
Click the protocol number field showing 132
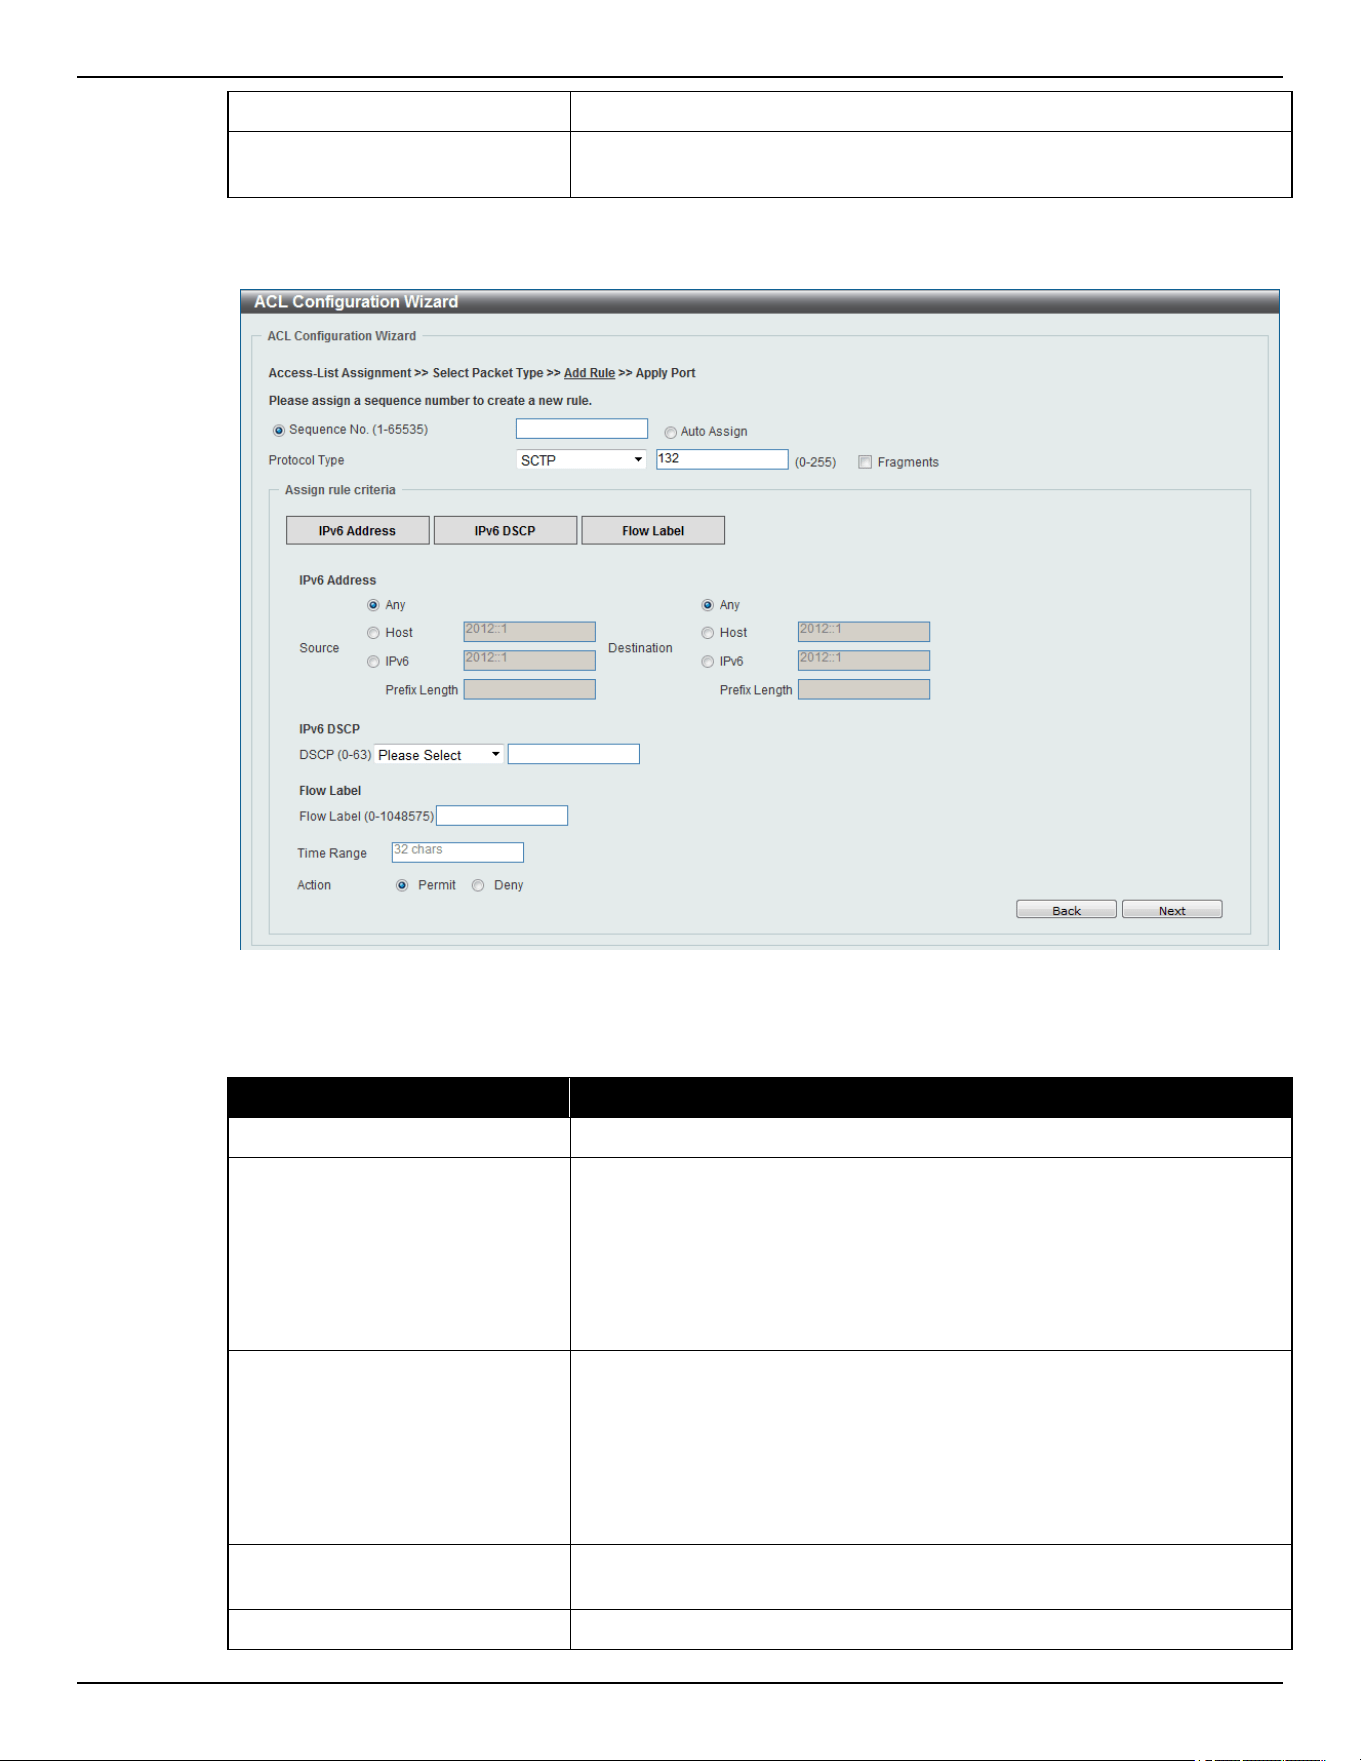coord(722,459)
